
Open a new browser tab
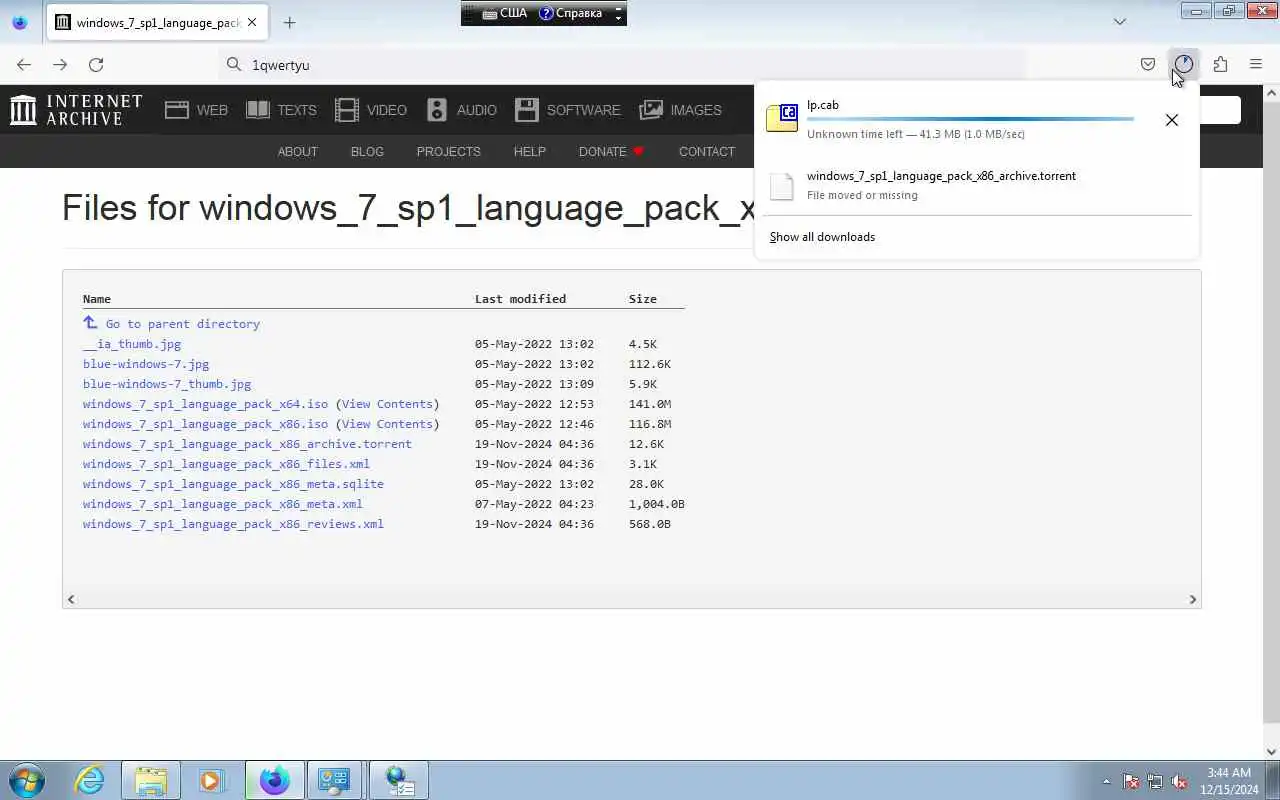point(289,22)
